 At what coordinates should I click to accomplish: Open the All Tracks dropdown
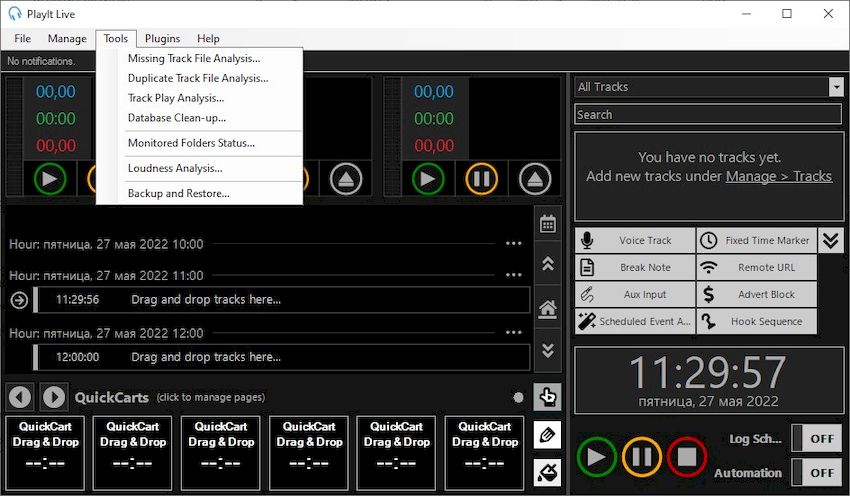pyautogui.click(x=836, y=87)
